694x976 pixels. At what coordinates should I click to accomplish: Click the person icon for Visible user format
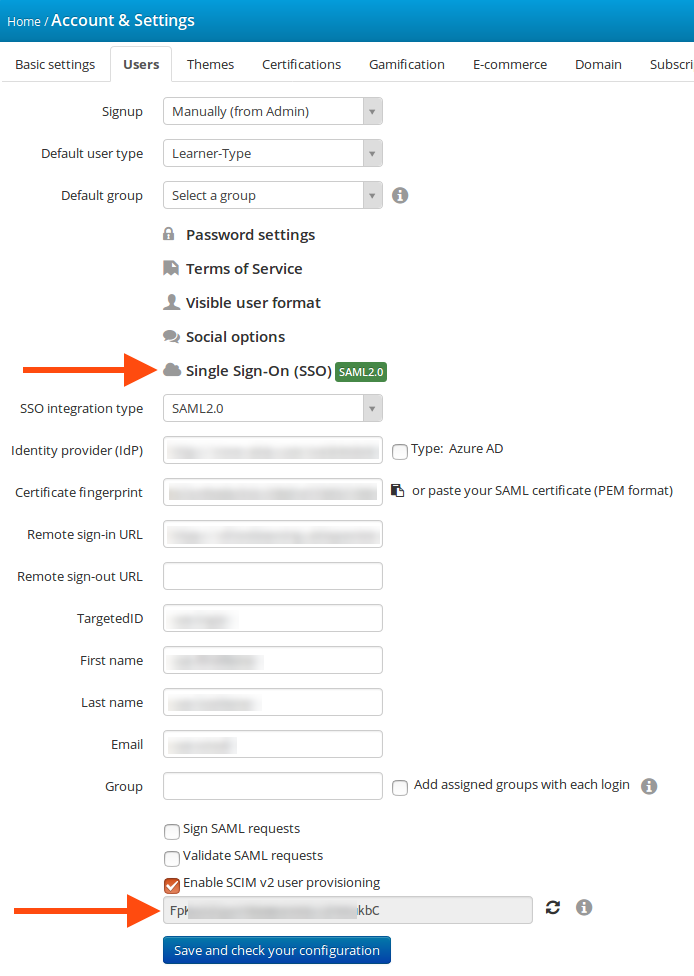171,302
